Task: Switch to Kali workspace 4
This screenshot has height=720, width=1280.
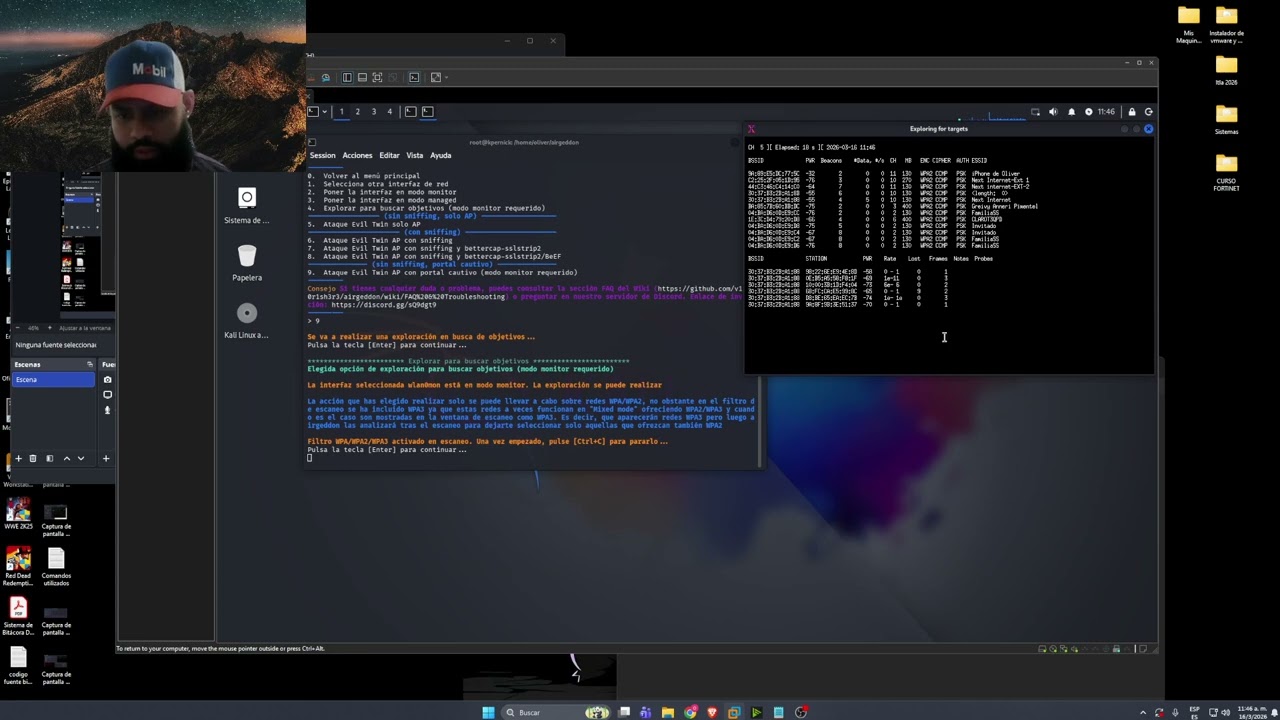Action: click(389, 111)
